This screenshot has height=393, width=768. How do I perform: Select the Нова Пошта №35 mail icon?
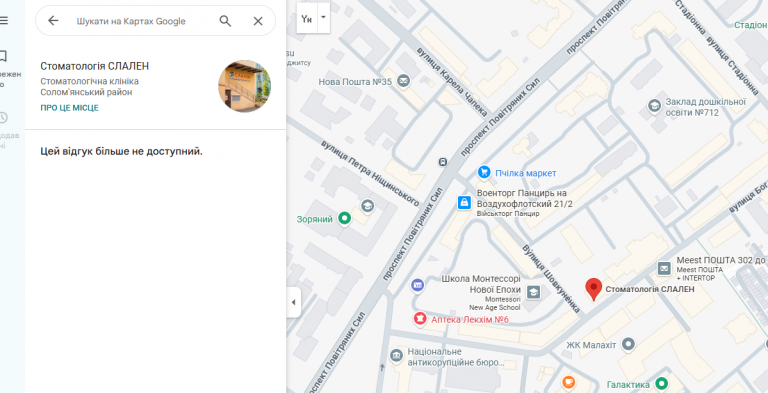click(x=404, y=81)
